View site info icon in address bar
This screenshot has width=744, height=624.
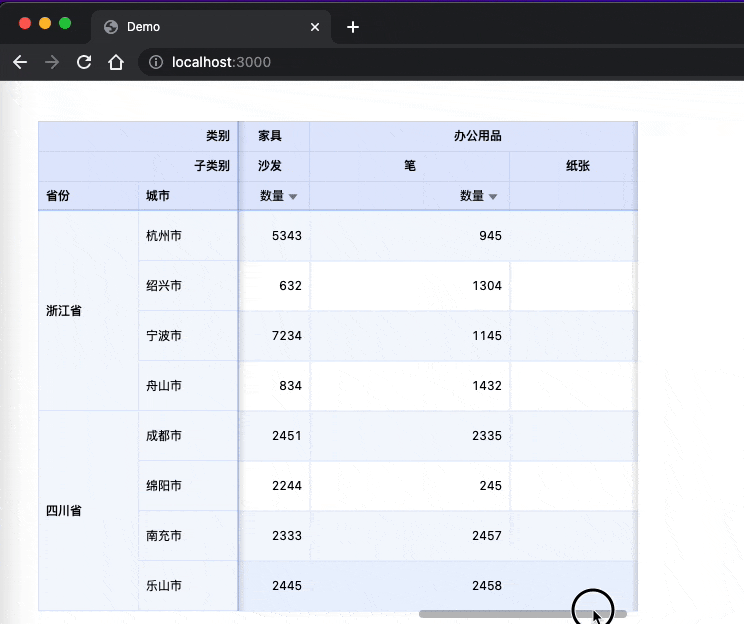[x=156, y=62]
